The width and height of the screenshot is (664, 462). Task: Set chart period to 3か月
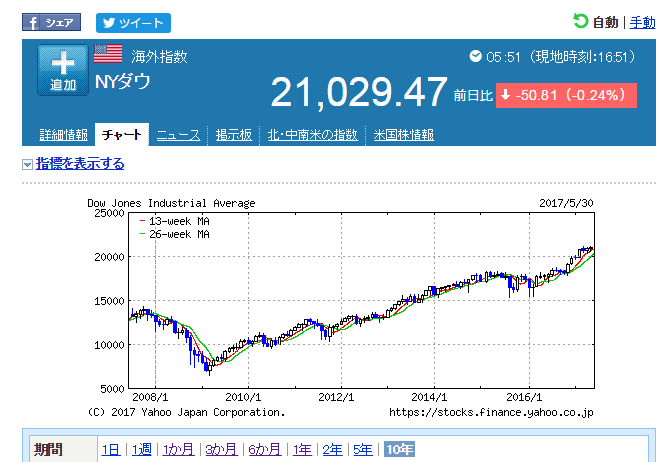pyautogui.click(x=221, y=449)
